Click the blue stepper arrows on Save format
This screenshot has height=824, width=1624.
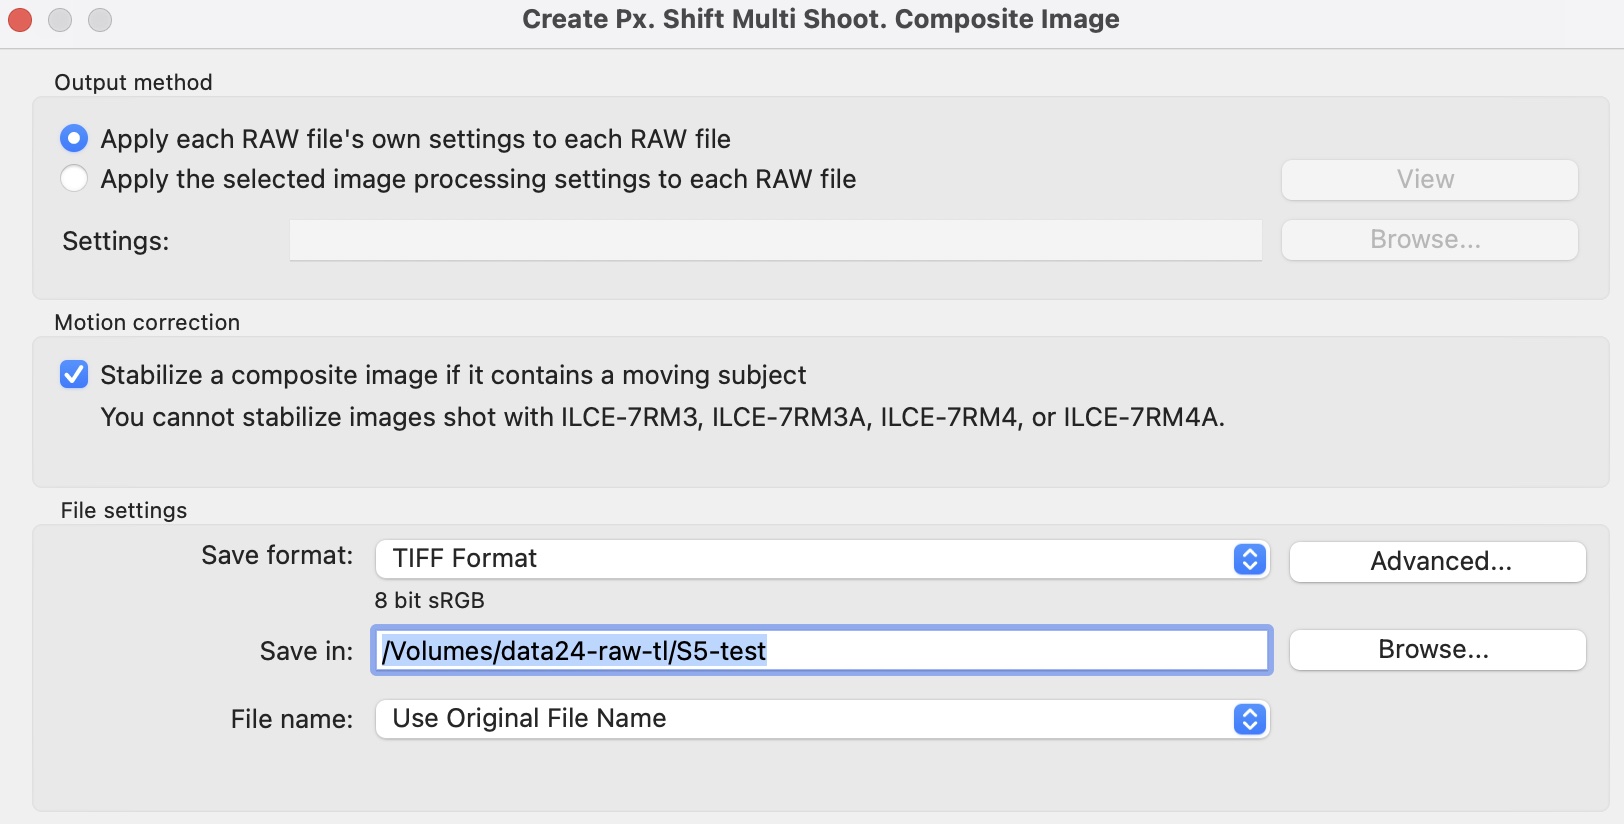(1250, 559)
